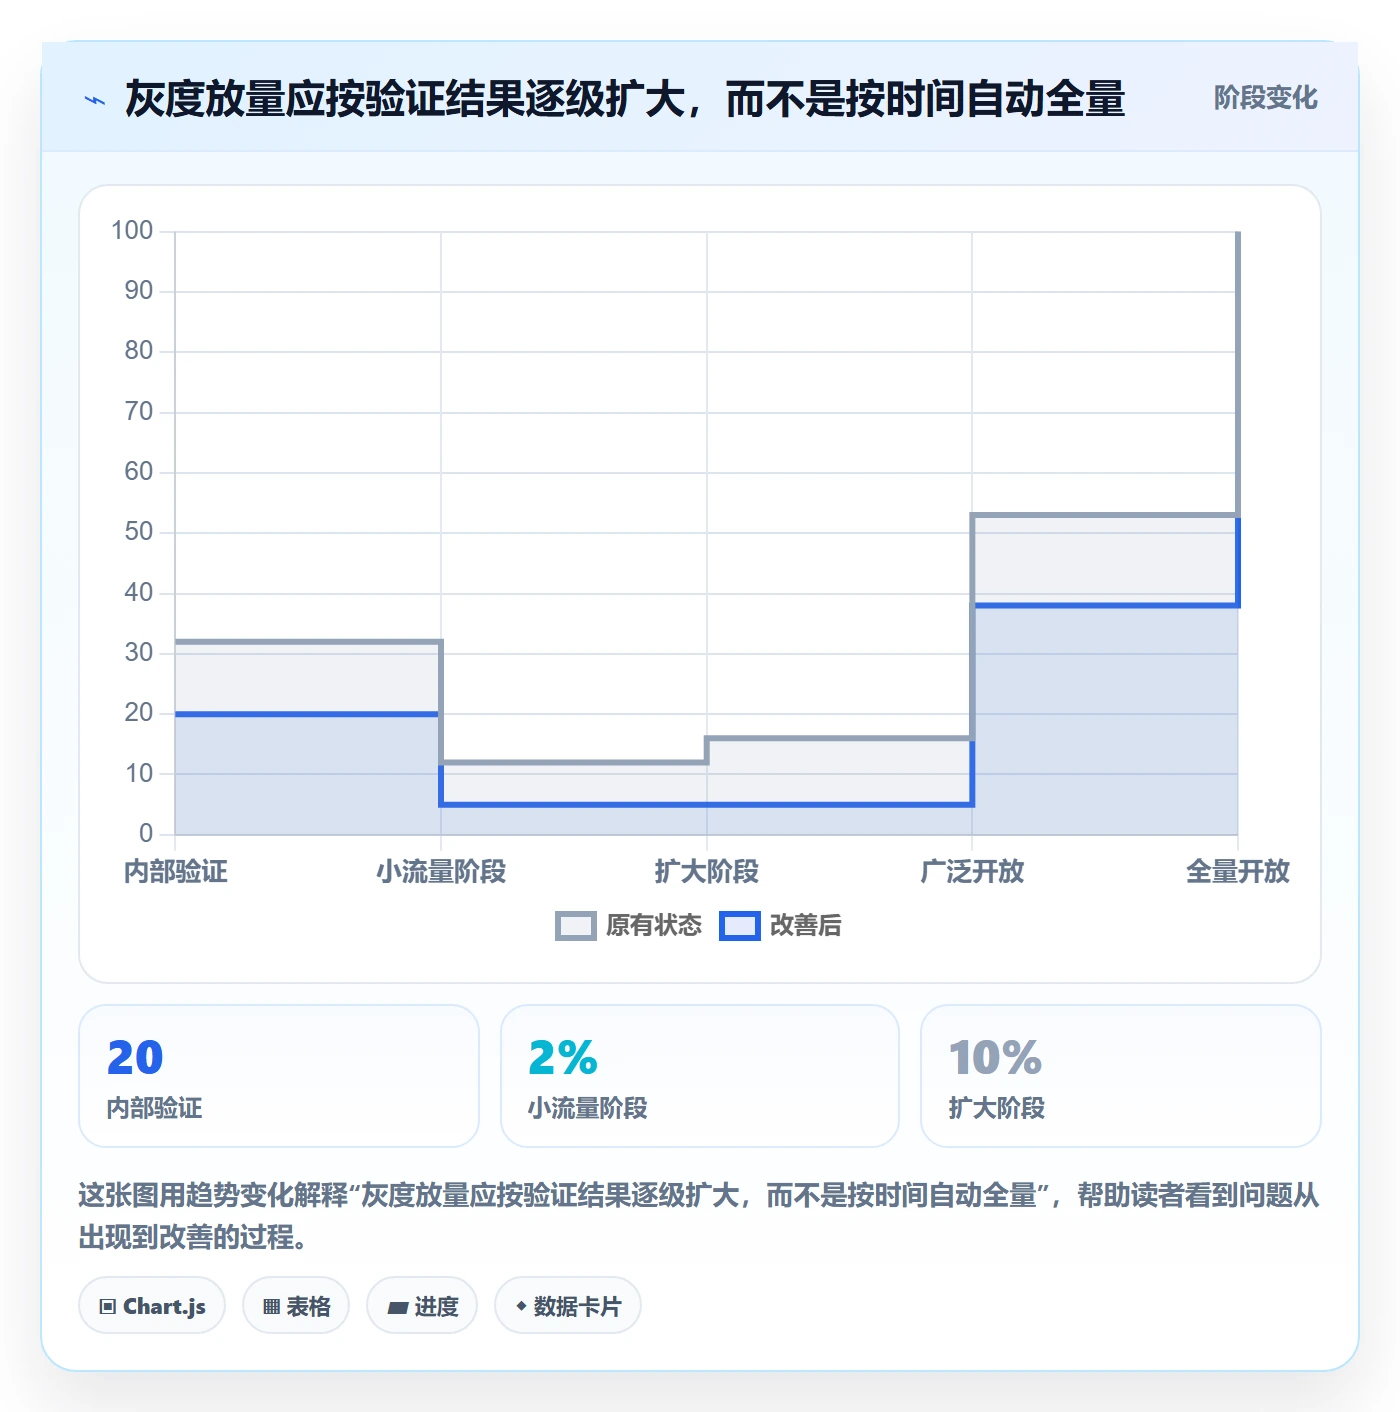Click the 内部验证 card showing 20
Viewport: 1400px width, 1412px height.
point(279,1076)
